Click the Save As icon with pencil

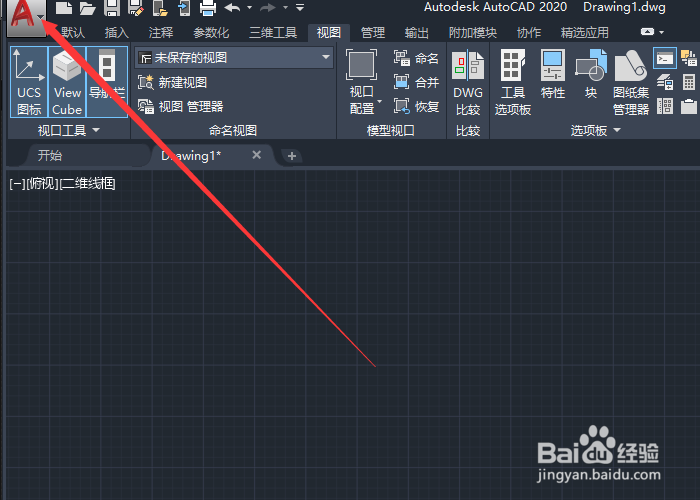(x=136, y=8)
